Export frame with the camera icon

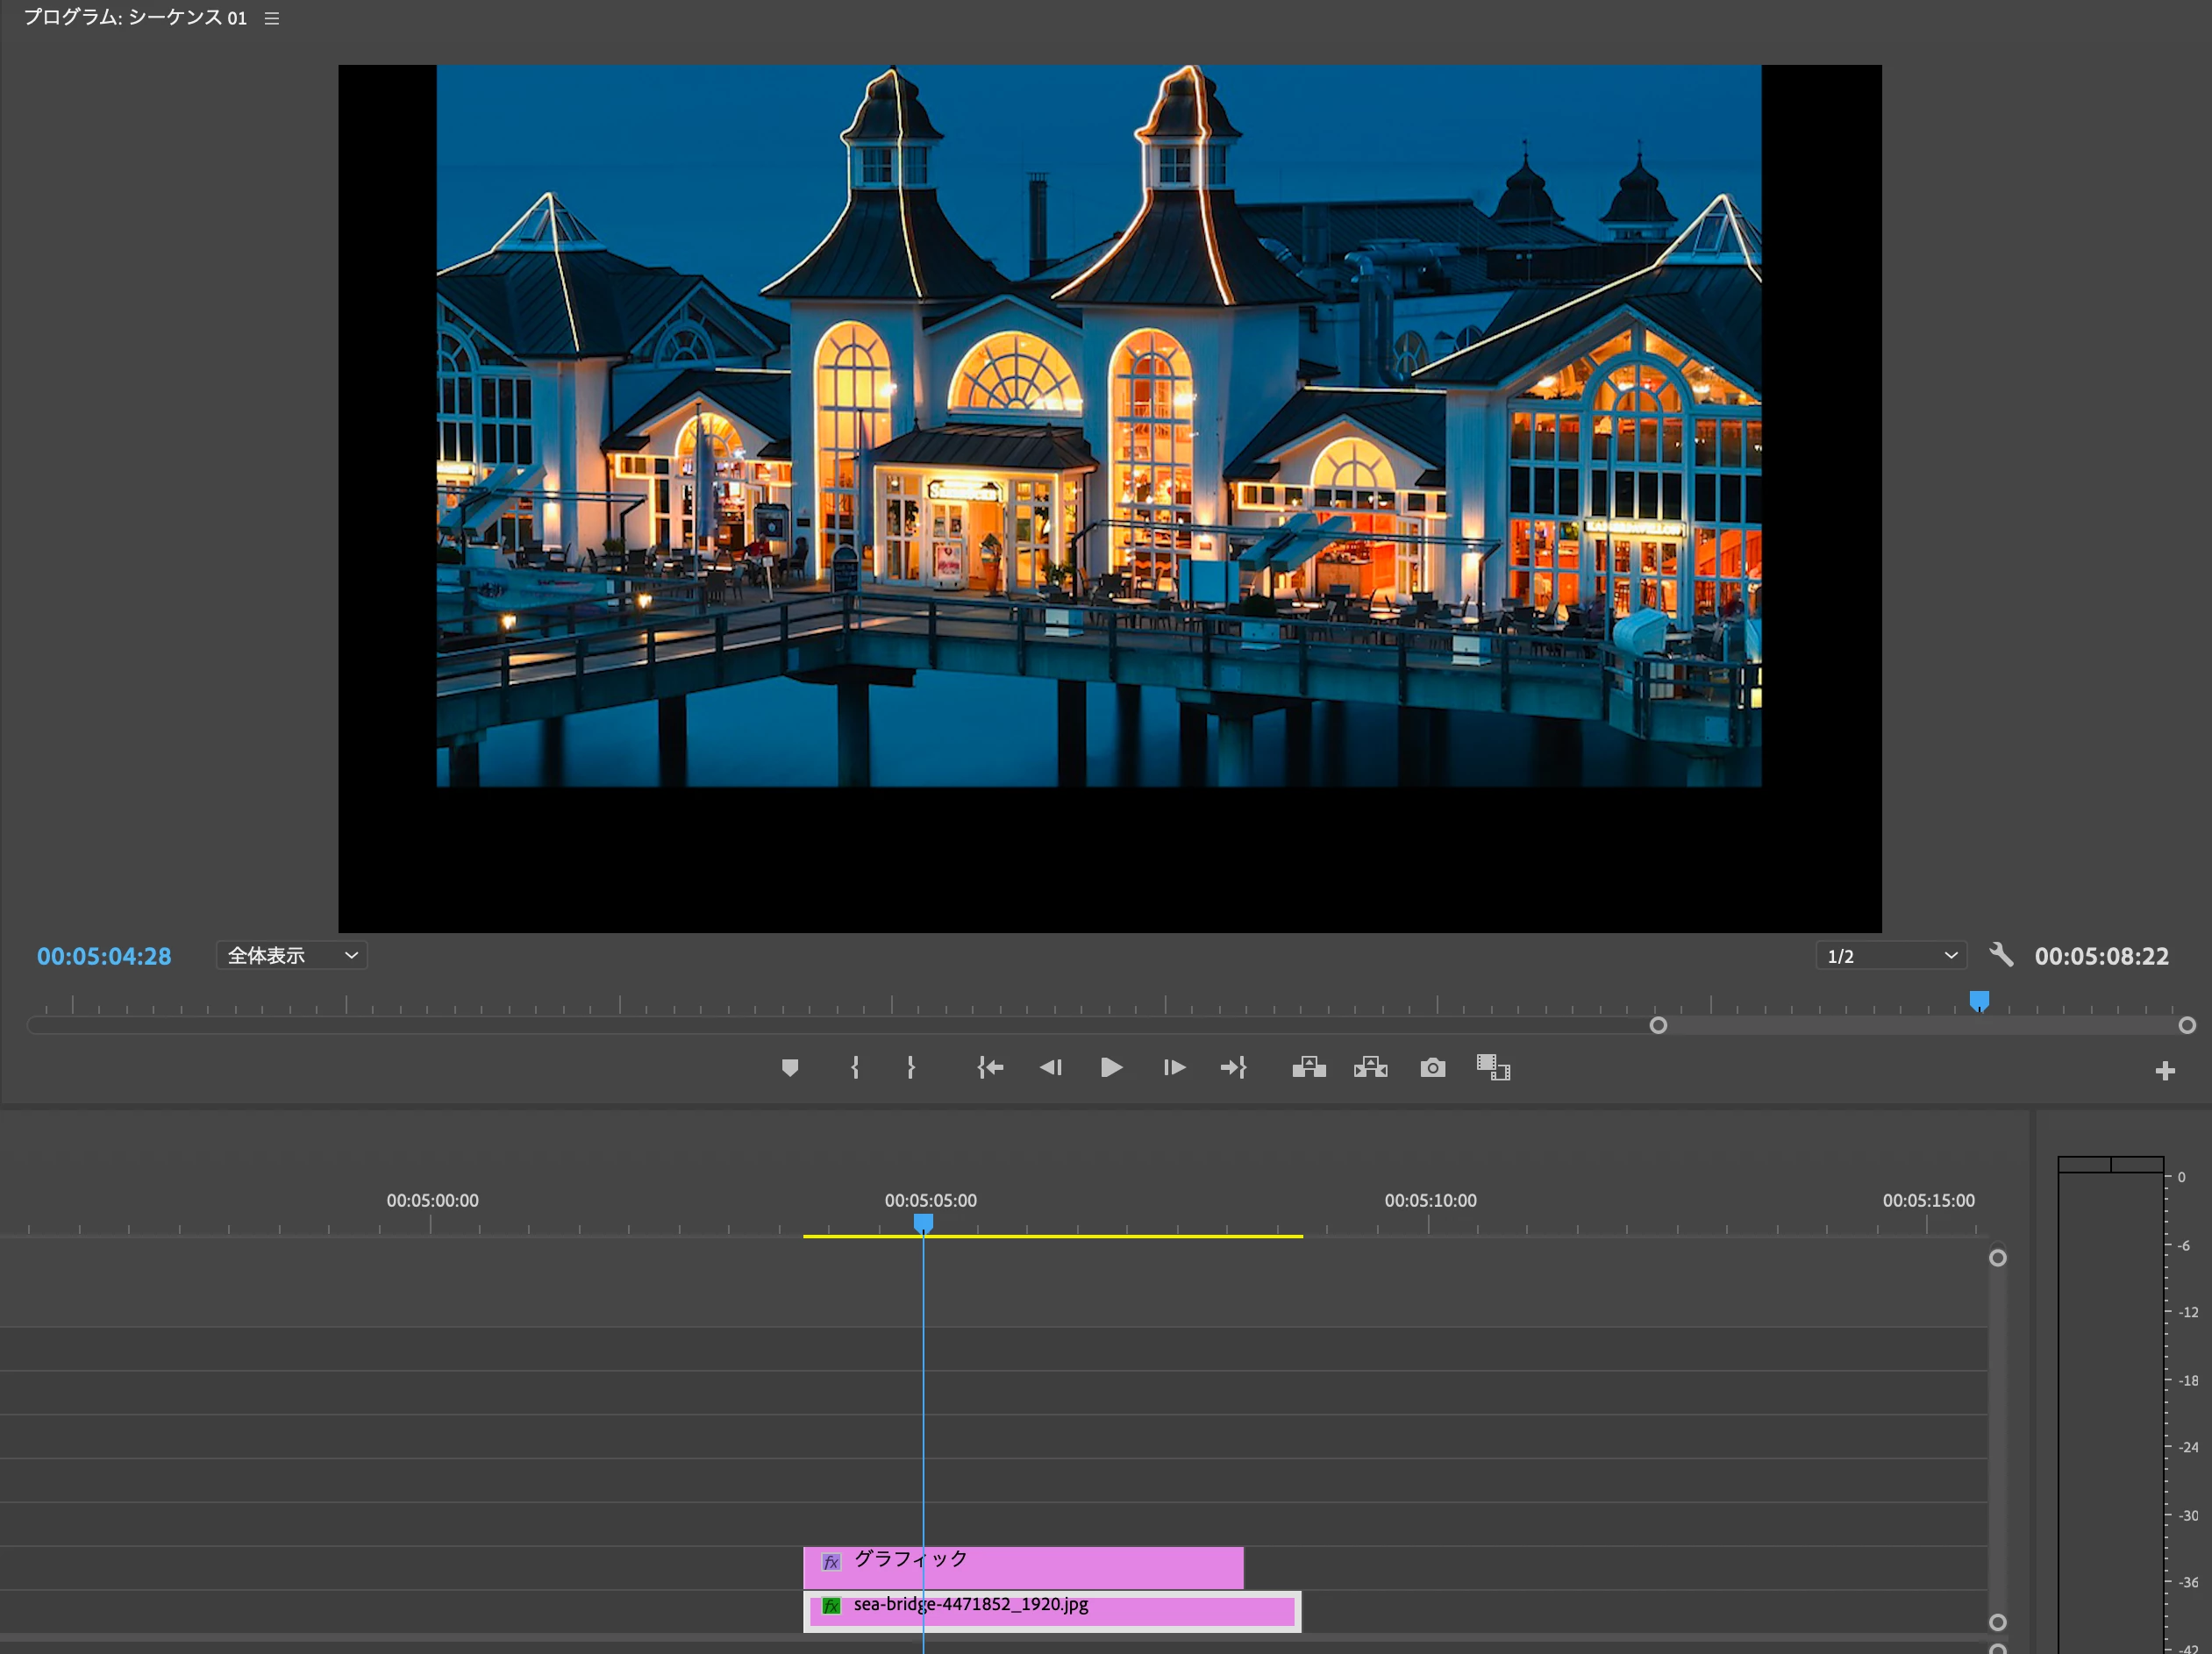click(1432, 1068)
